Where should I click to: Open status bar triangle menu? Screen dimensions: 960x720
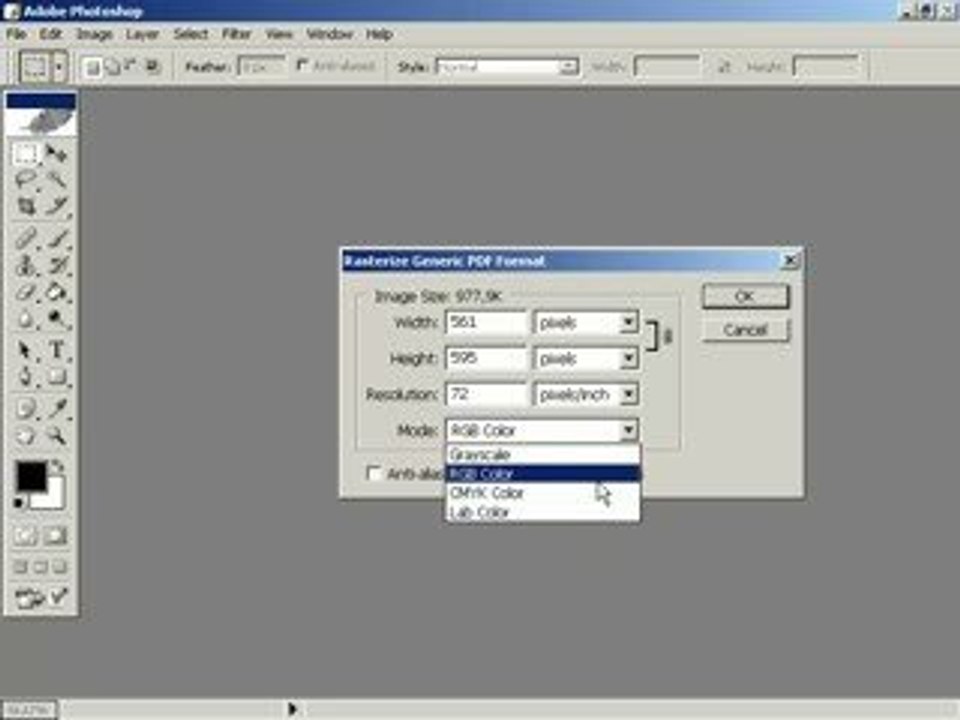292,709
